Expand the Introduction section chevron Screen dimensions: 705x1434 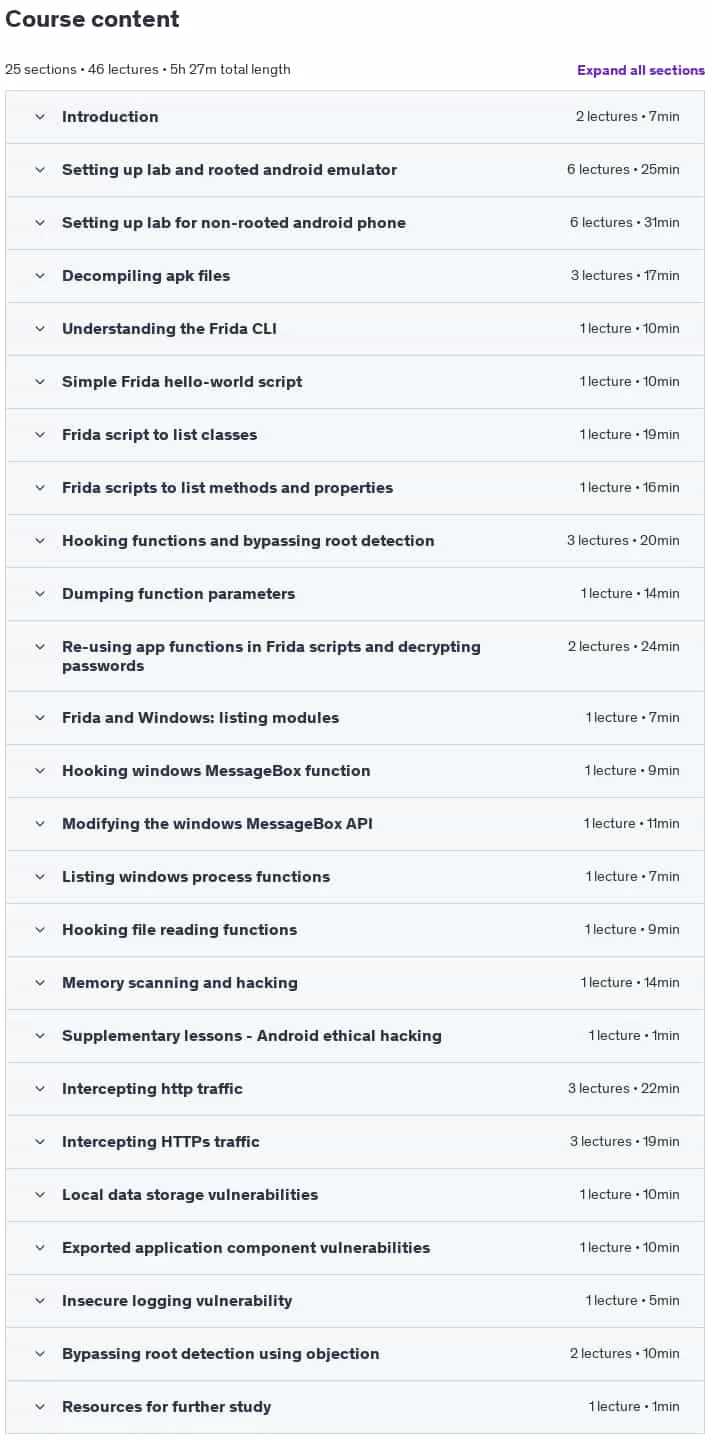40,117
